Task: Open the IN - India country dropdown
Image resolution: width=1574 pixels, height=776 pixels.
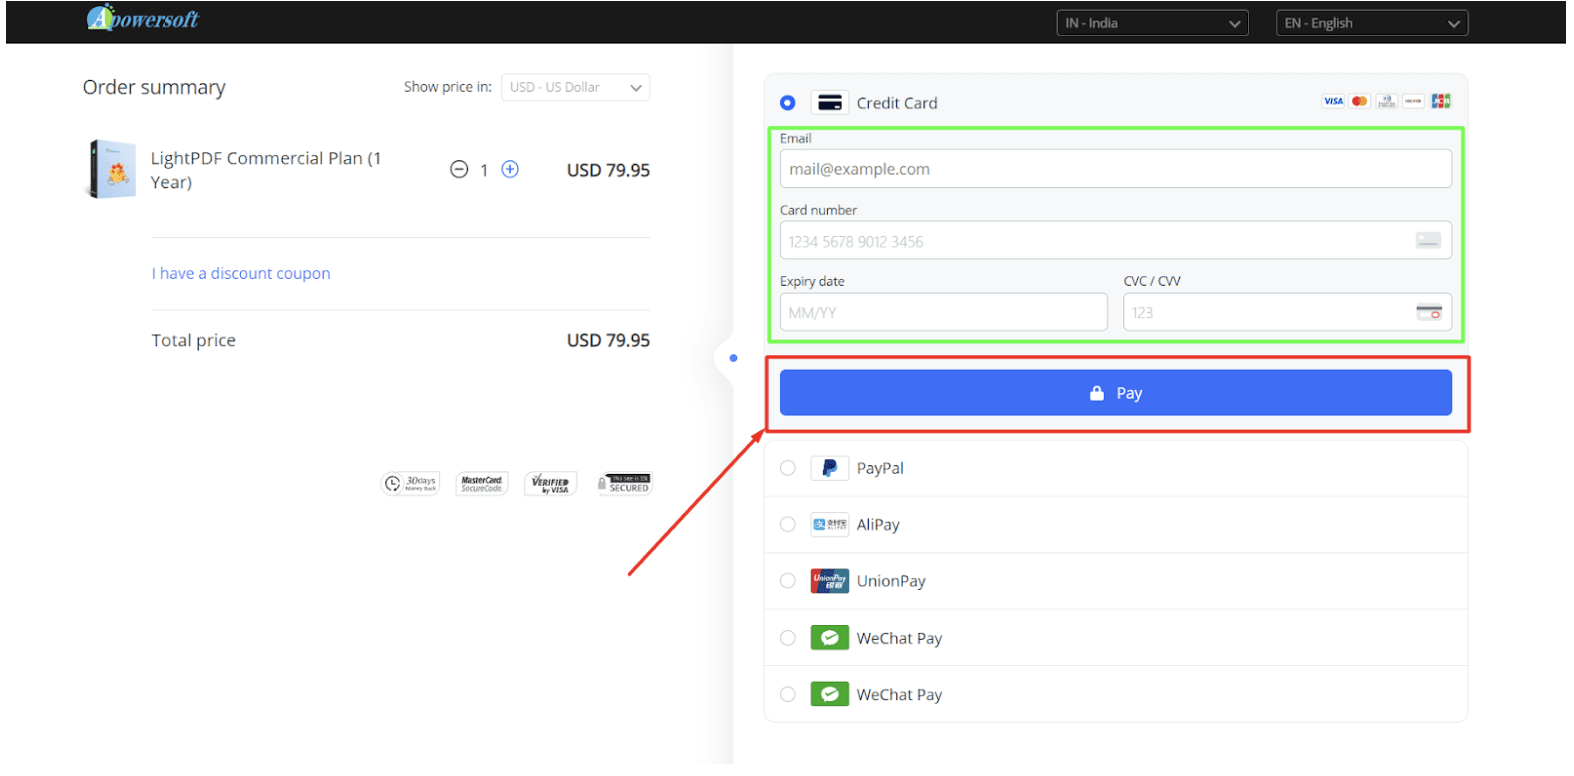Action: tap(1152, 23)
